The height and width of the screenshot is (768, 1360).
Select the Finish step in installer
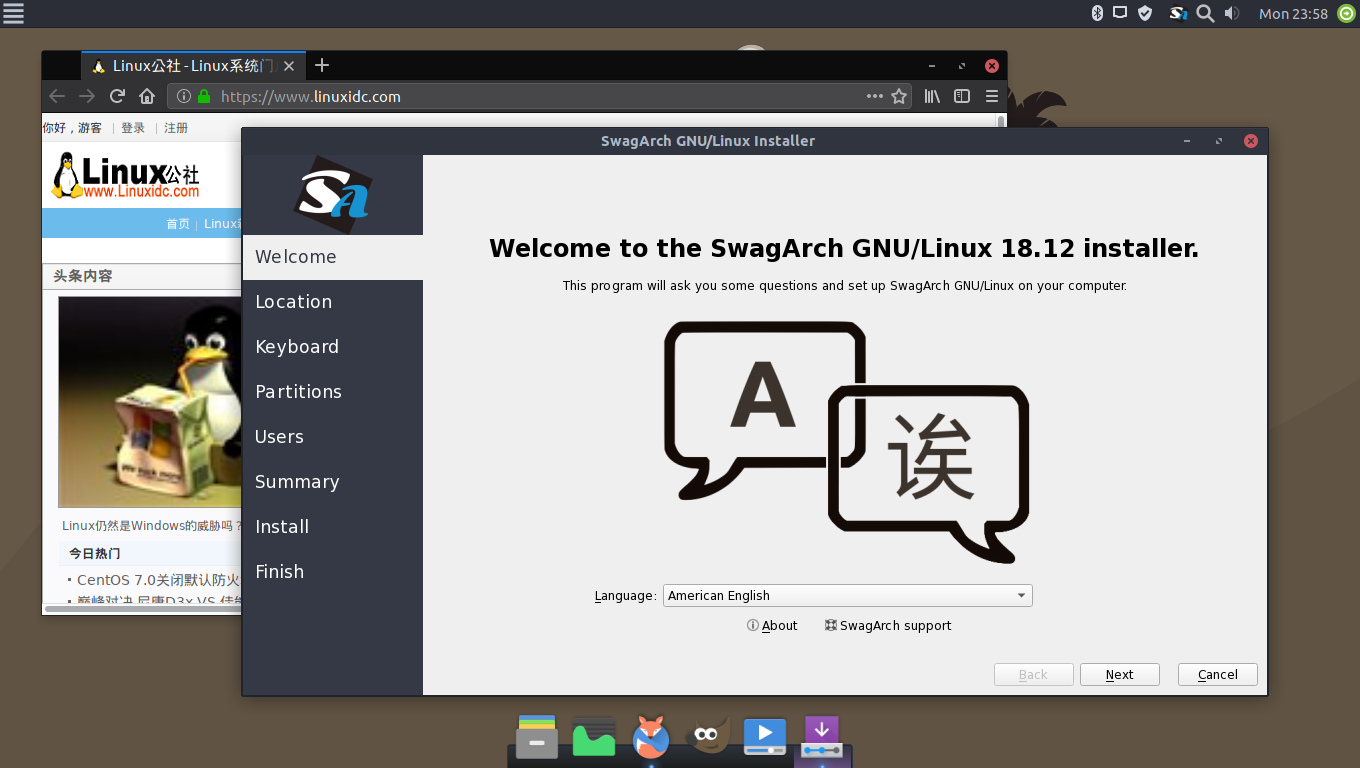[332, 572]
